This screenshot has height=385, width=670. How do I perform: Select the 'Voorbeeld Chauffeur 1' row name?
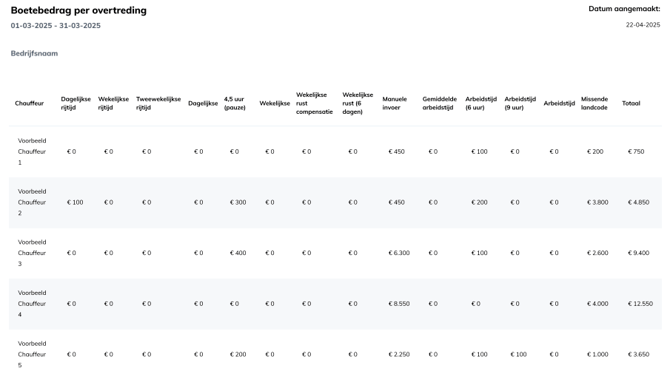click(32, 152)
